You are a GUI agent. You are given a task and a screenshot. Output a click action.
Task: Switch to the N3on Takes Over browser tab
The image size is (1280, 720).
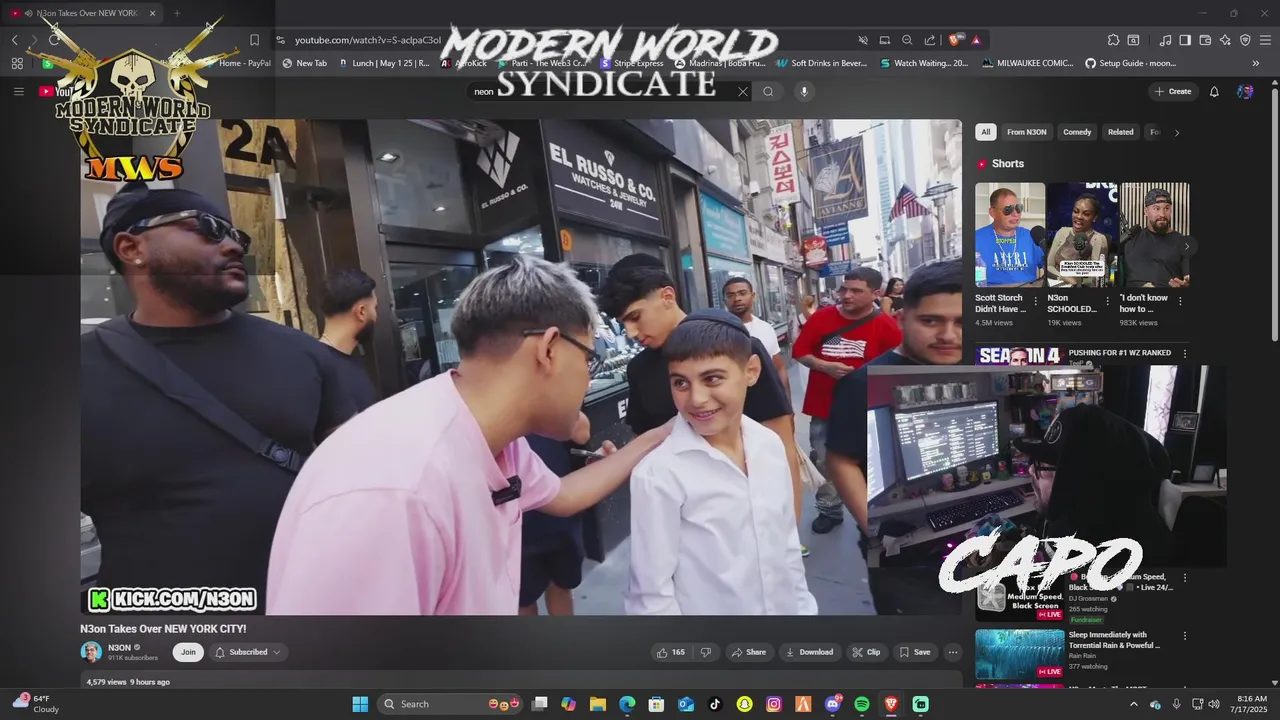click(84, 13)
